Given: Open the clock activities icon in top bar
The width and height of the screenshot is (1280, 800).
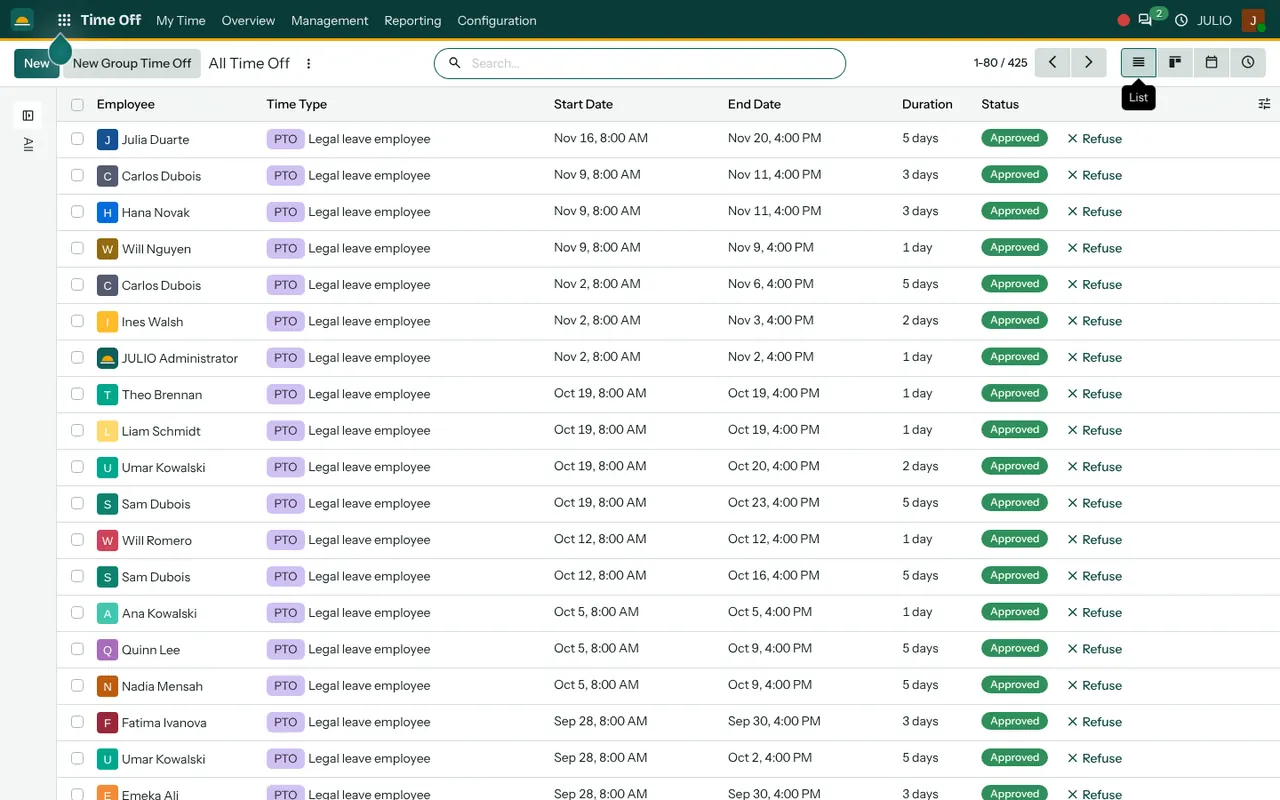Looking at the screenshot, I should point(1181,20).
